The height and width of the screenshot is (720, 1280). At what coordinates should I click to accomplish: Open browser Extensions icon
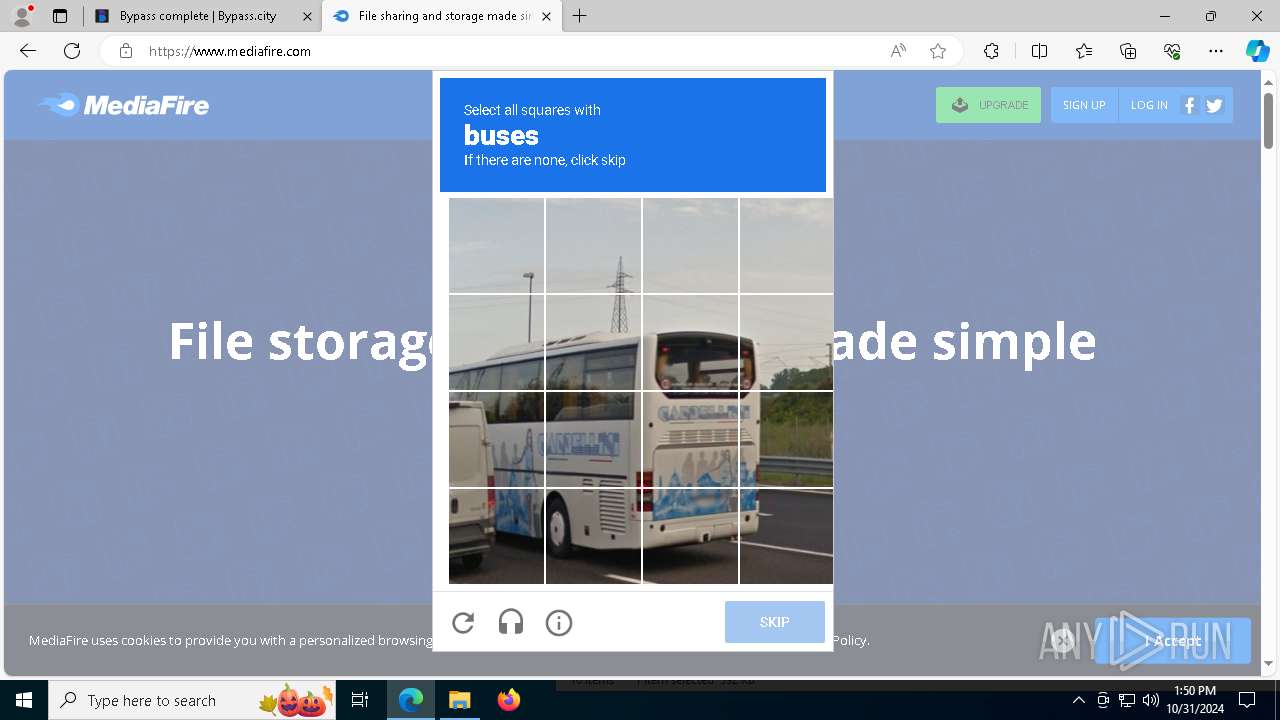(x=991, y=51)
